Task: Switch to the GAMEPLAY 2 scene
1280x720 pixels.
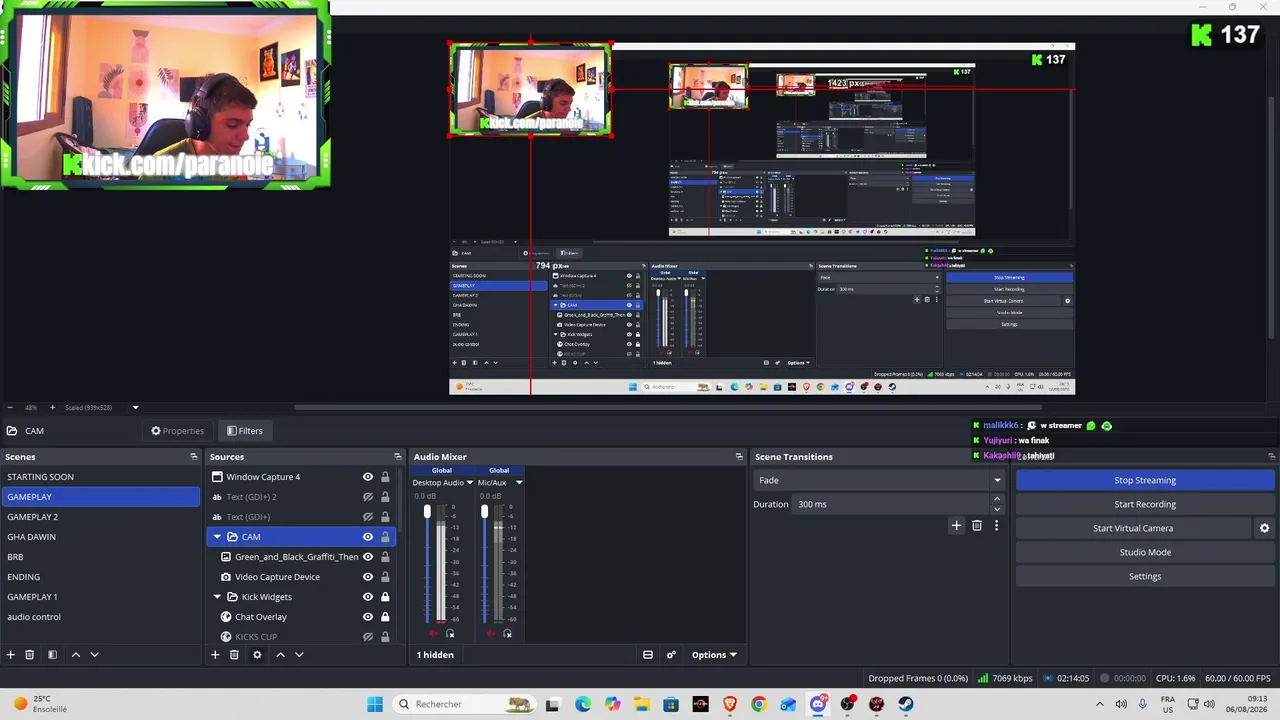Action: click(100, 517)
